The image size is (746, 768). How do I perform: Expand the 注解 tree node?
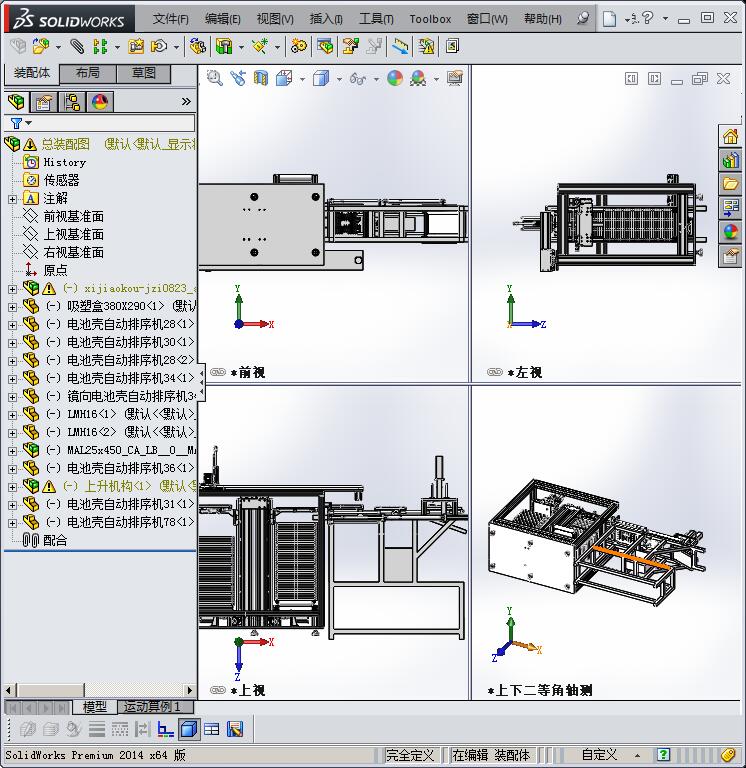coord(13,199)
